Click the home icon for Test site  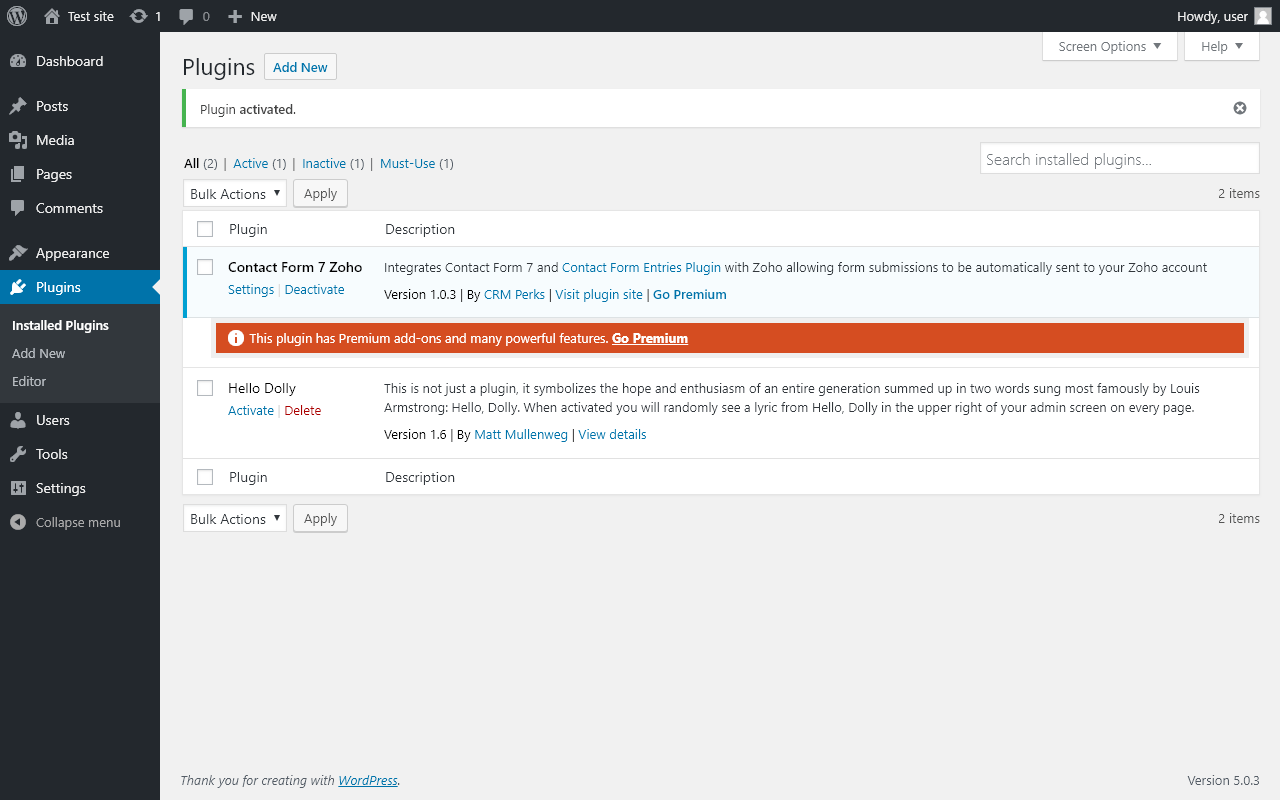(52, 16)
